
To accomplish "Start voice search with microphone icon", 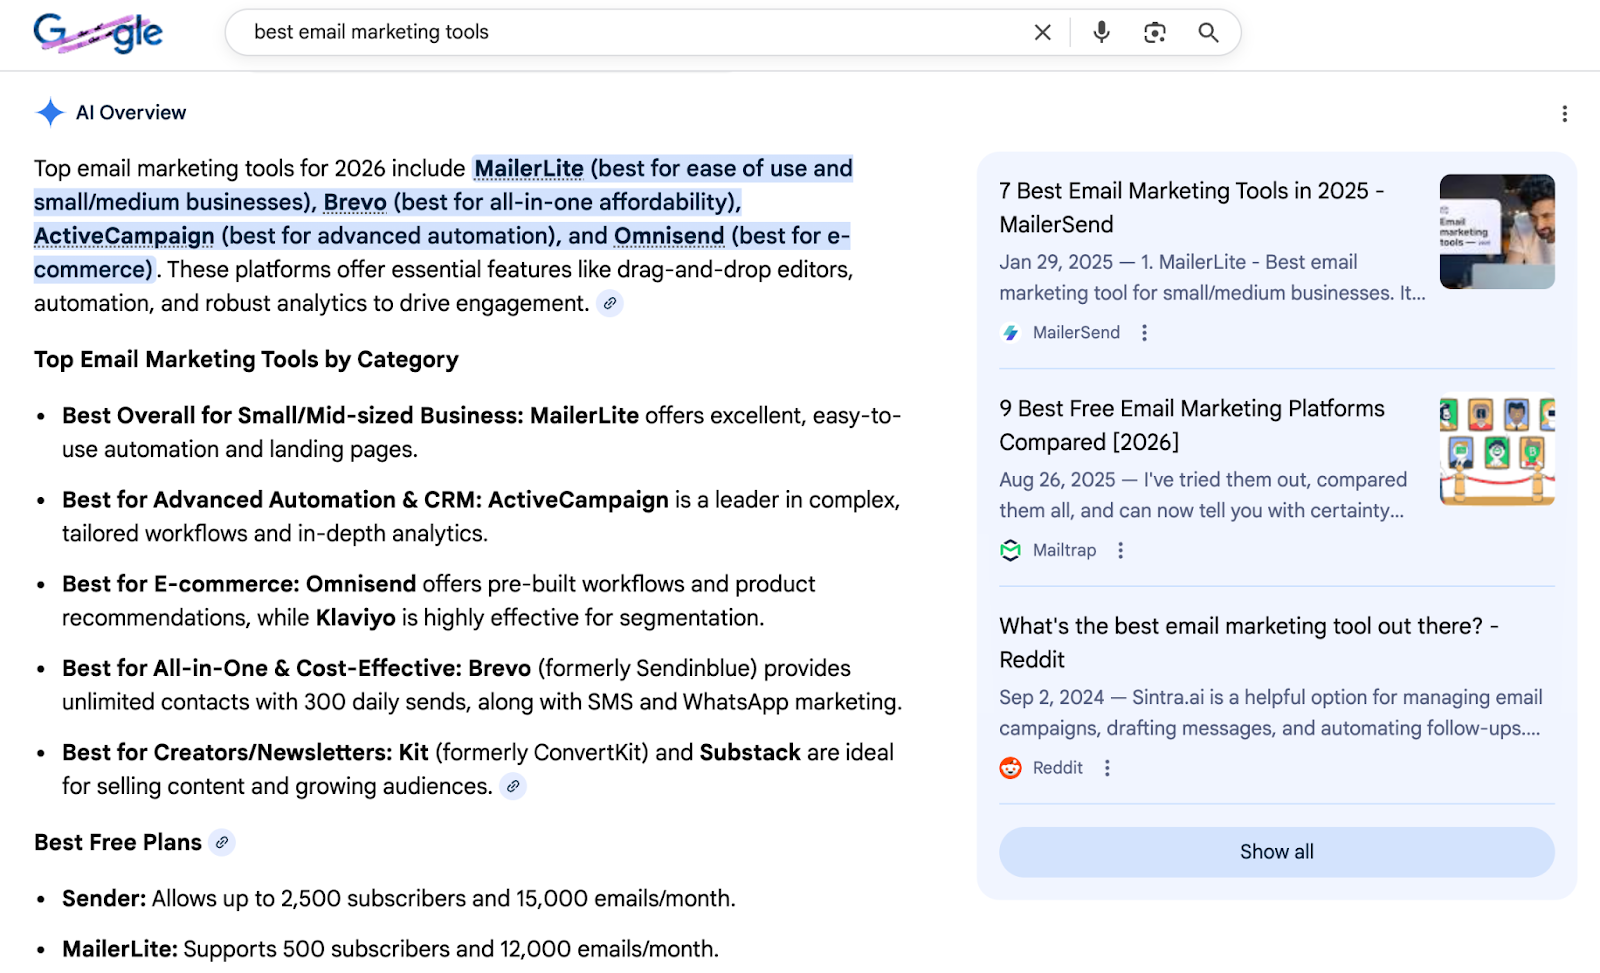I will click(x=1101, y=32).
